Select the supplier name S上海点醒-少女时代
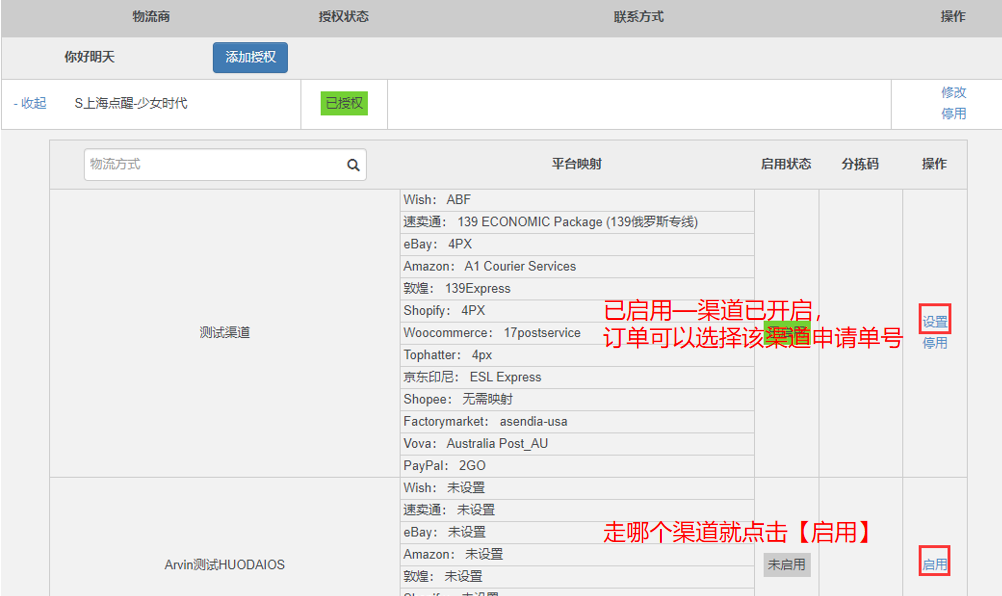 (131, 103)
